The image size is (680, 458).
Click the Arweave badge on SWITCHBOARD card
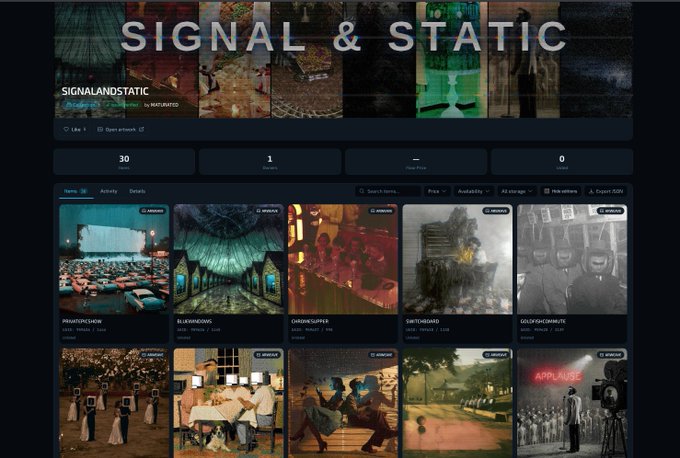[x=496, y=211]
